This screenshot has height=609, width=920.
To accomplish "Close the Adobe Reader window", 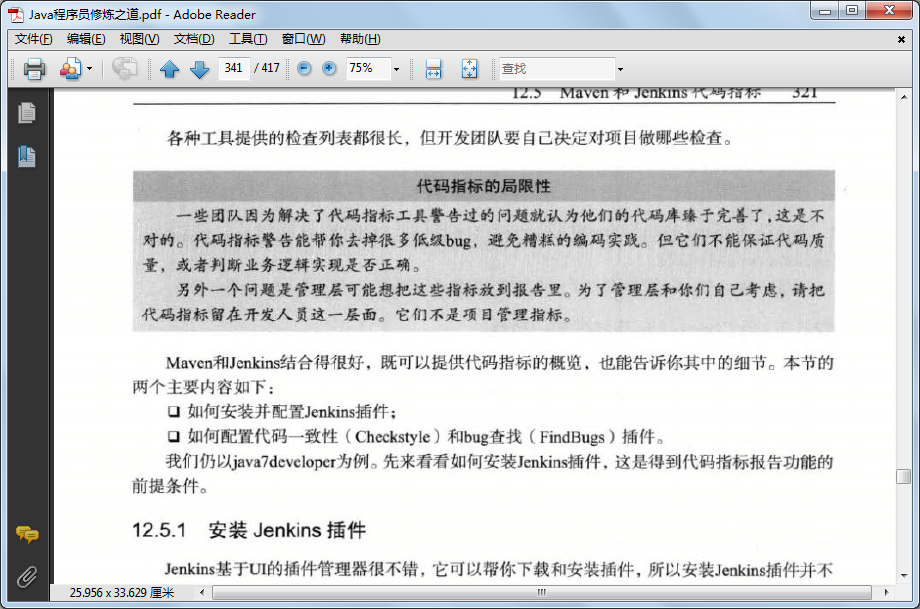I will tap(889, 11).
